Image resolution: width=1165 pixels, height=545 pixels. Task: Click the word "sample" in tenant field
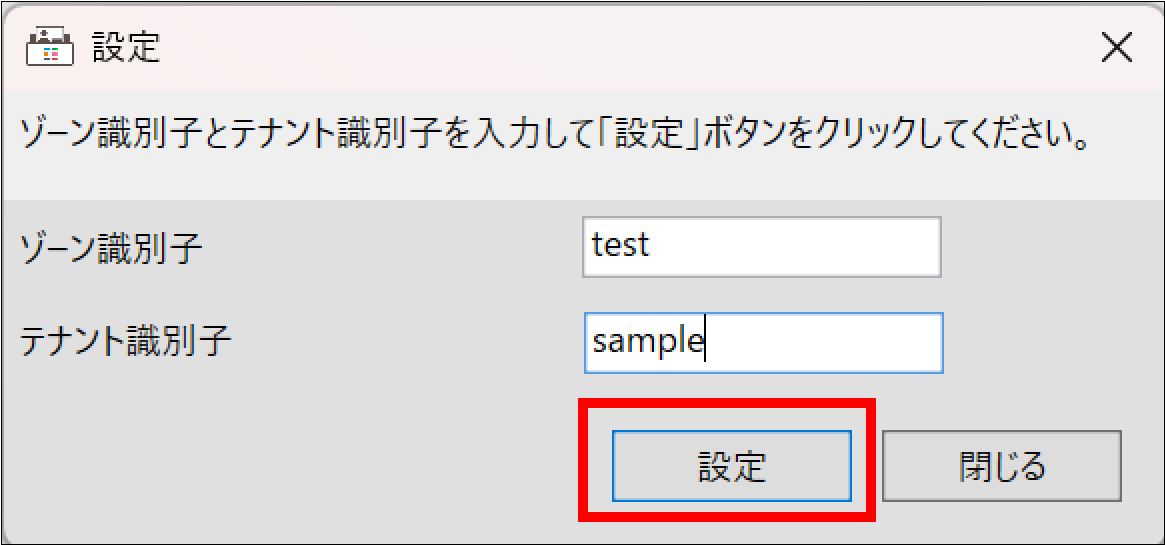pyautogui.click(x=647, y=343)
